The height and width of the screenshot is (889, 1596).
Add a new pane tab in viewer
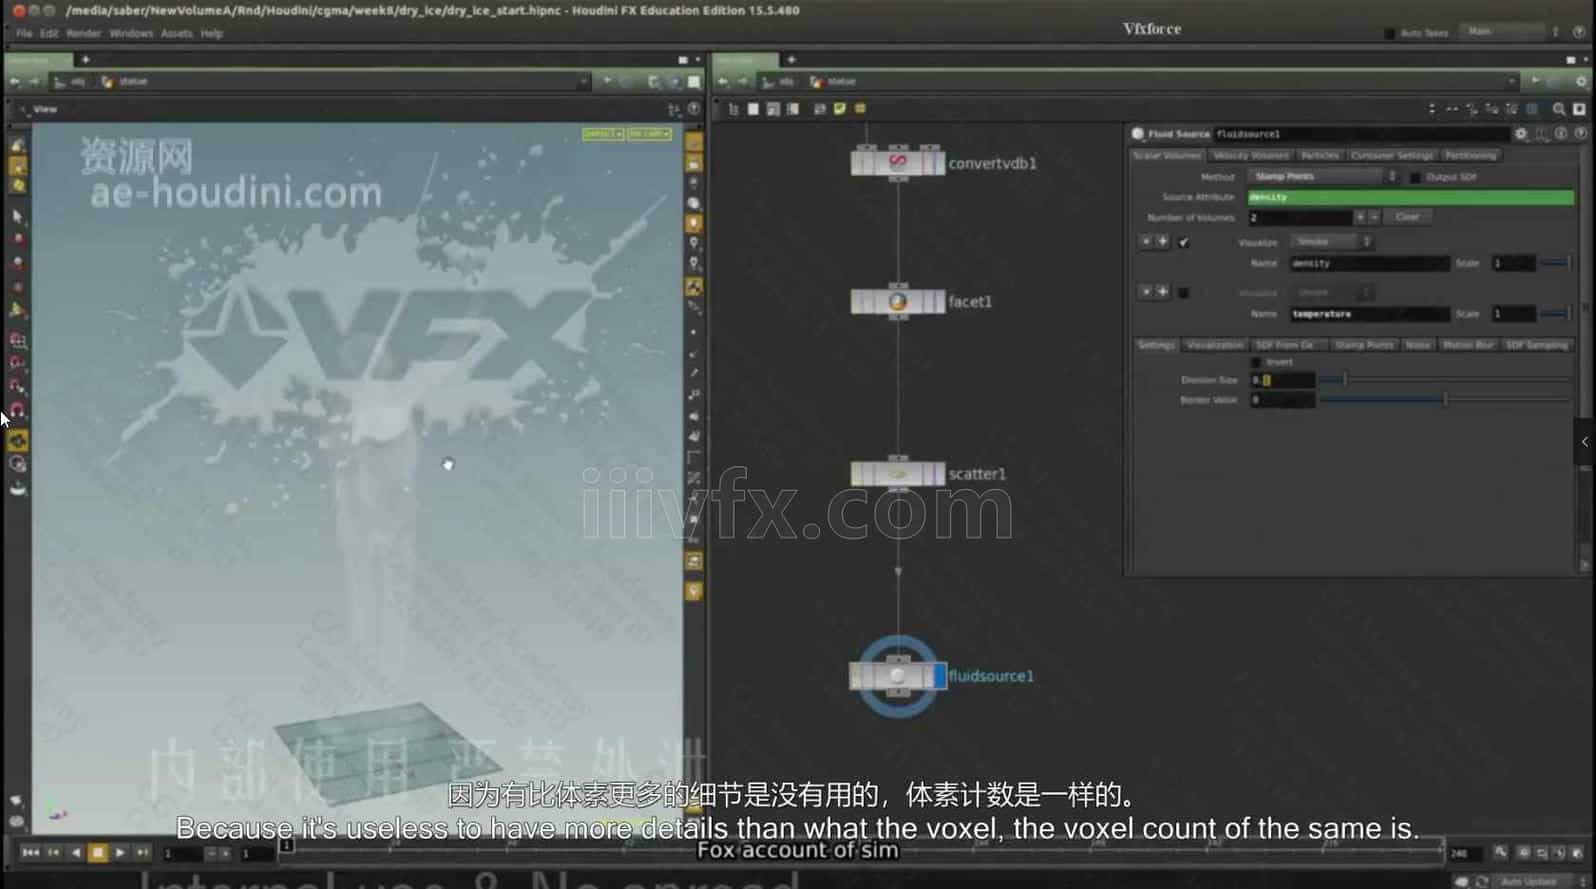85,60
